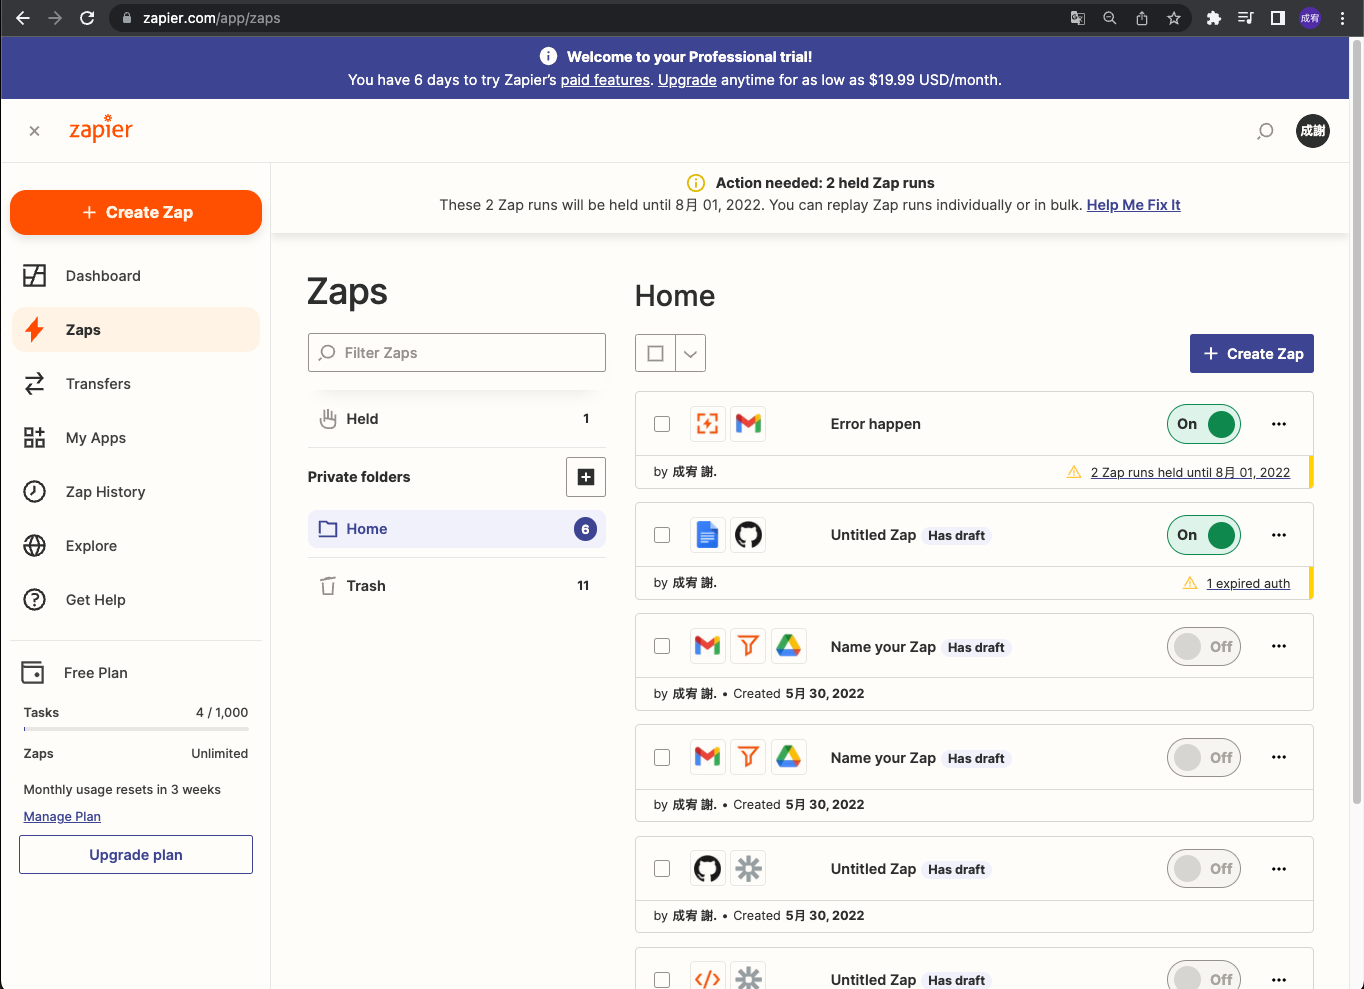Click the Manage Plan link
1364x989 pixels.
[x=62, y=816]
